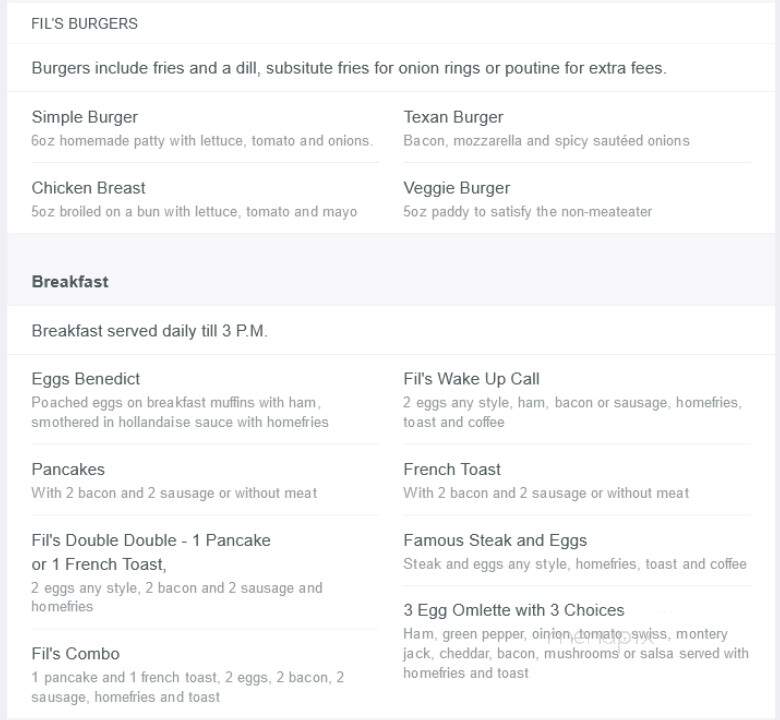Select the French Toast item
The width and height of the screenshot is (780, 720).
[452, 469]
